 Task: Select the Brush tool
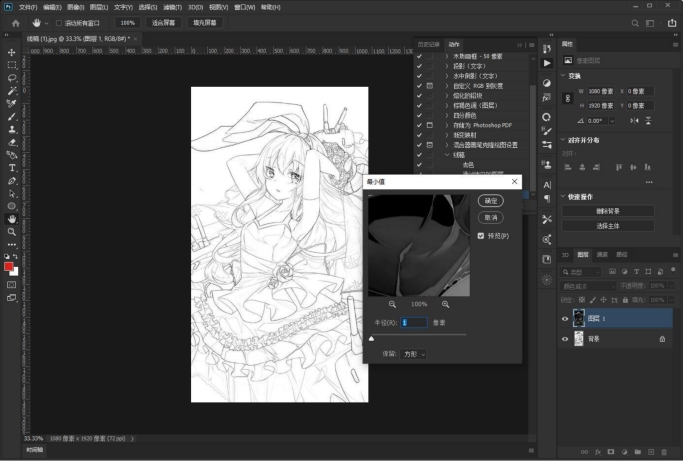click(12, 116)
